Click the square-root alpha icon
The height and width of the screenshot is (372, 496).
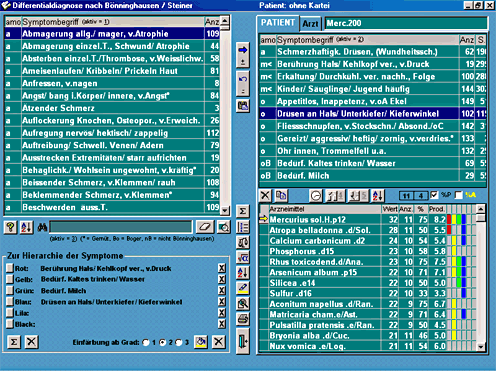pyautogui.click(x=243, y=258)
